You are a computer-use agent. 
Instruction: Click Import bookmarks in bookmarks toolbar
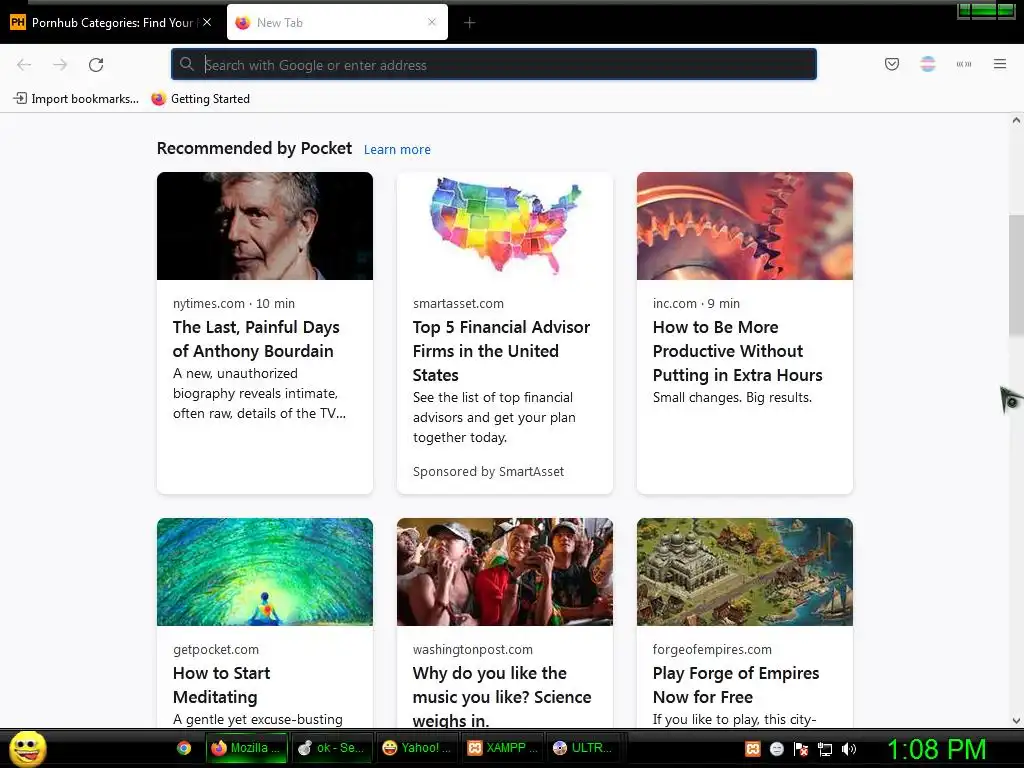[76, 99]
